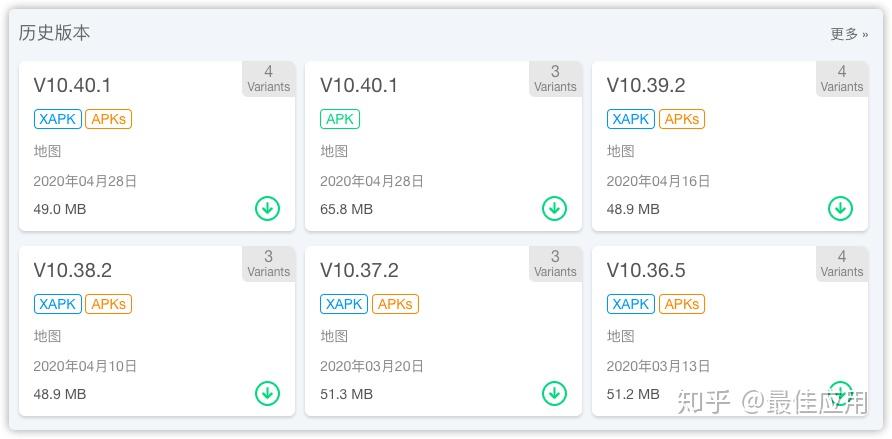Open 3 Variants badge on V10.37.2
892x439 pixels.
(x=555, y=264)
